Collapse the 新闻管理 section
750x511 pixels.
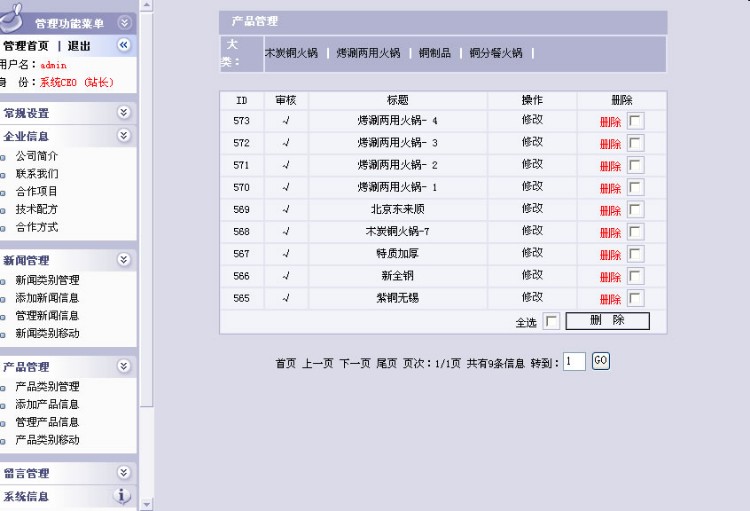point(124,259)
